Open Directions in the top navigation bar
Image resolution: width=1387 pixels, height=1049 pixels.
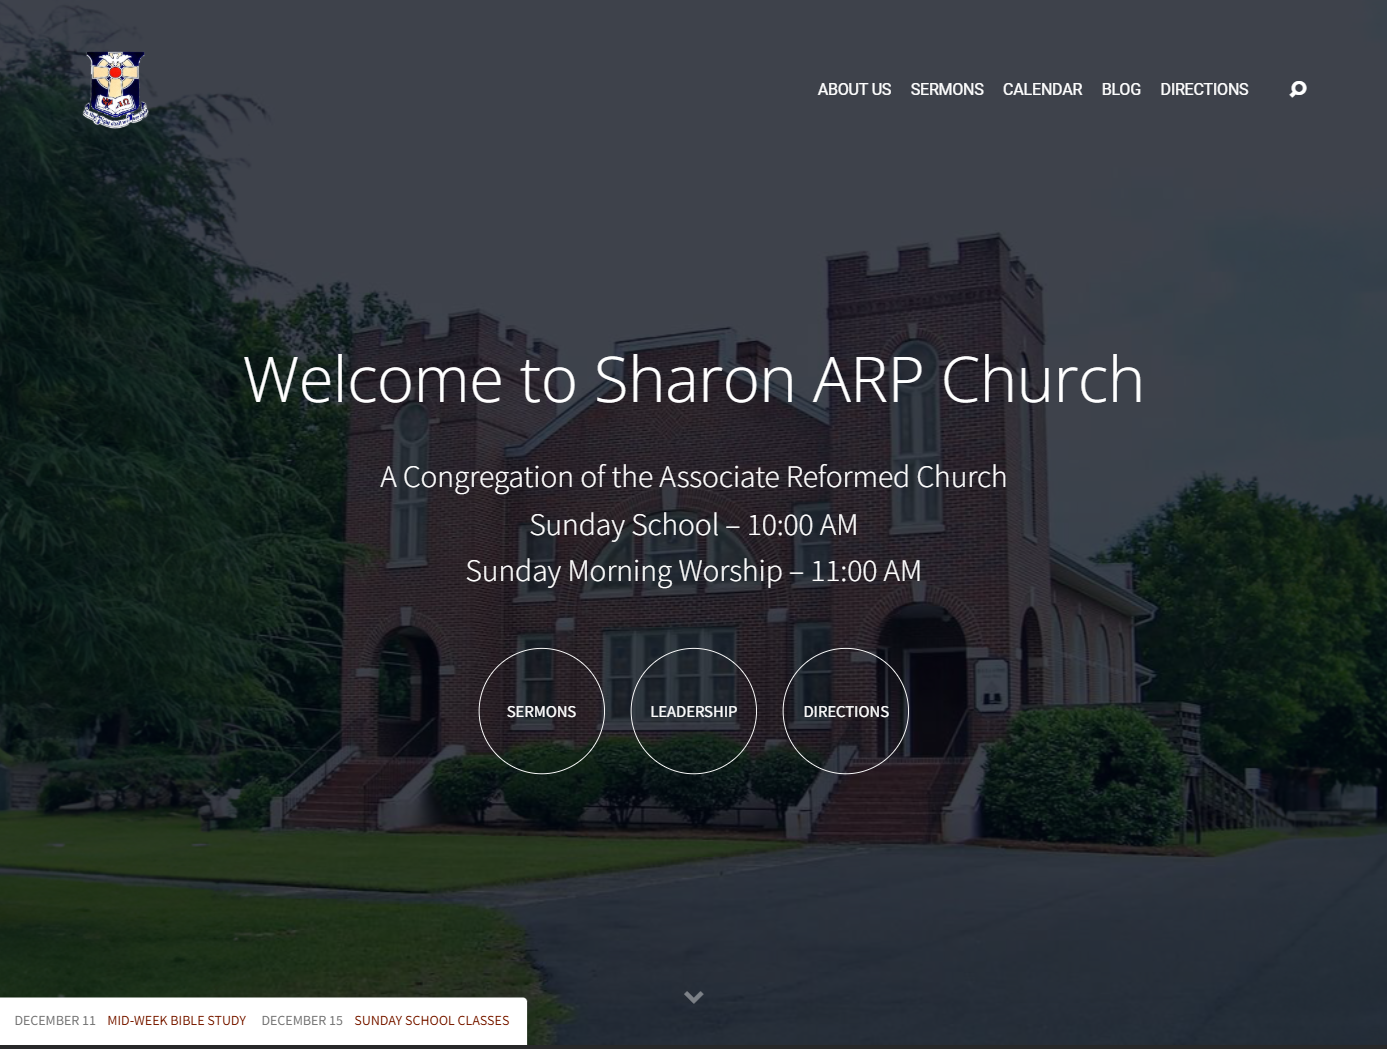coord(1204,89)
